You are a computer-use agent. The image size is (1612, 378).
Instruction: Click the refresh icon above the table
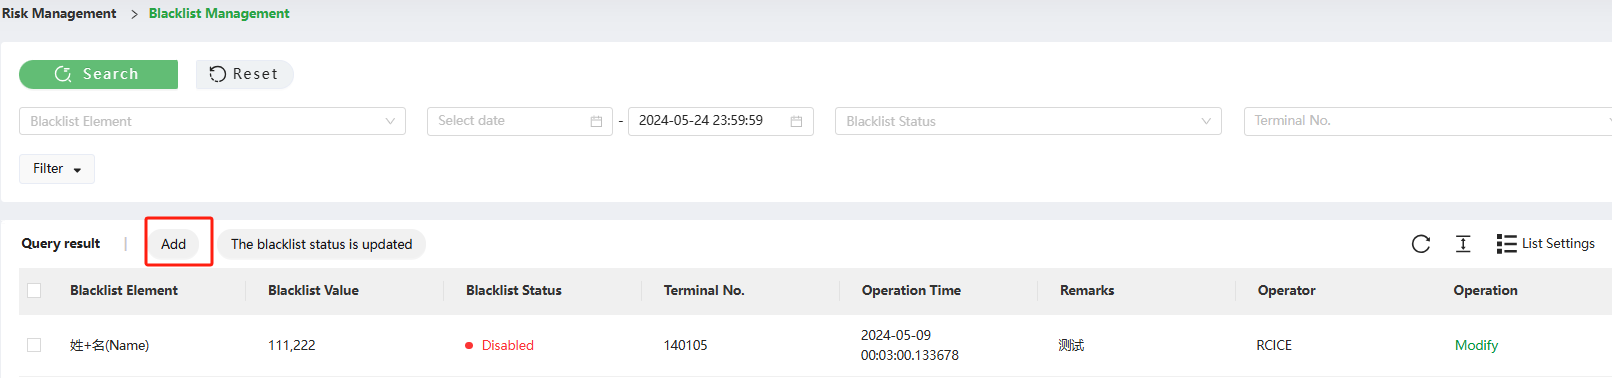(1421, 244)
